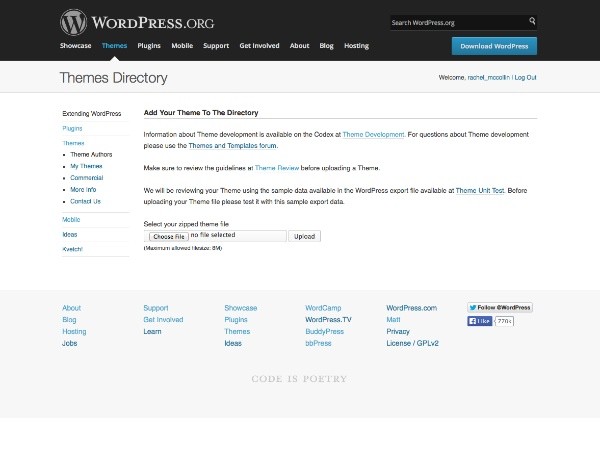600x467 pixels.
Task: Click the Theme Review link
Action: point(277,168)
